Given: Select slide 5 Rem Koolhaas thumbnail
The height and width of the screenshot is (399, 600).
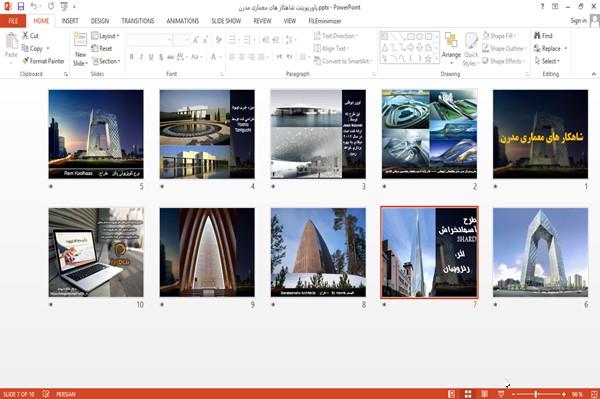Looking at the screenshot, I should click(x=96, y=134).
